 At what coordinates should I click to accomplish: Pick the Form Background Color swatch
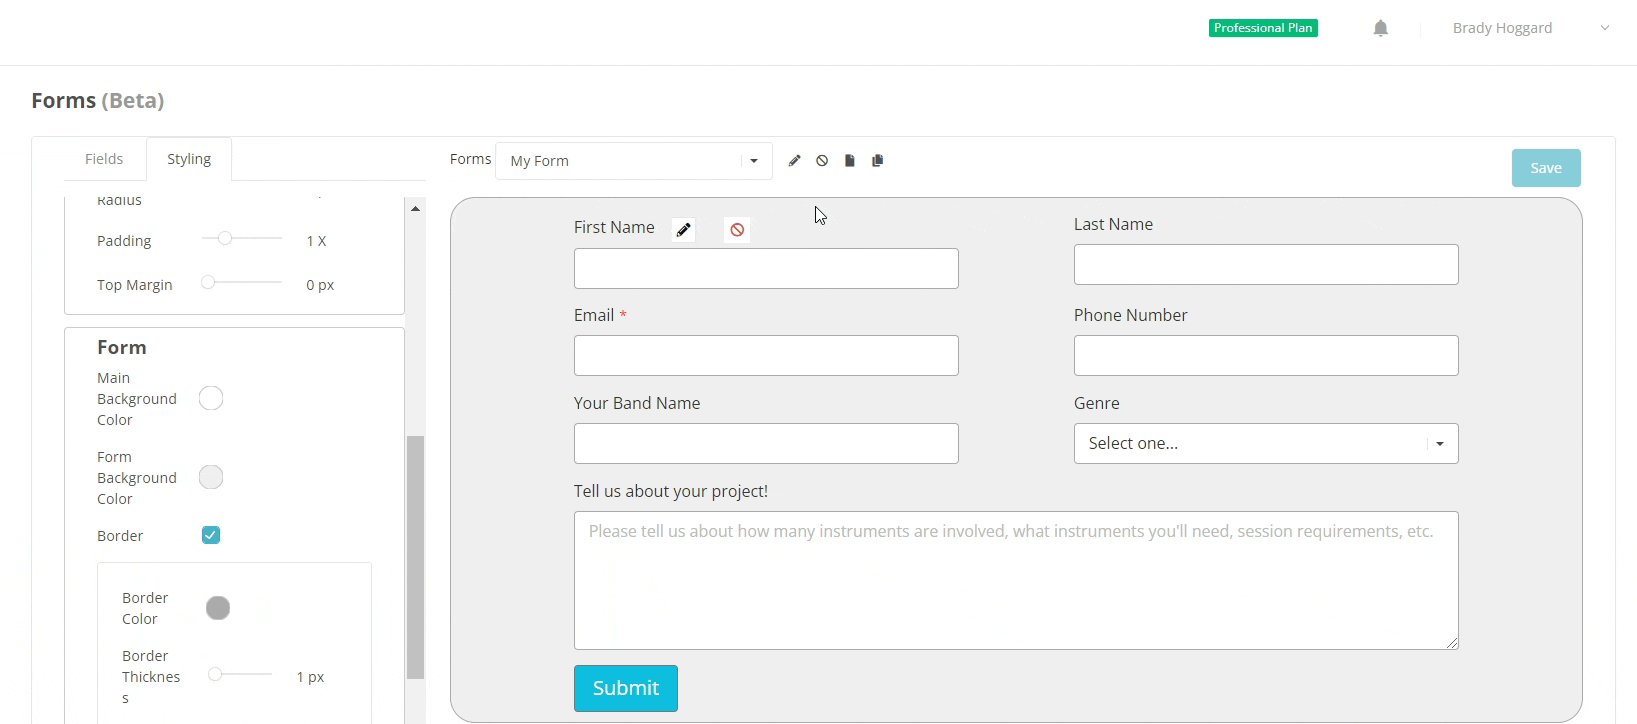[x=211, y=477]
